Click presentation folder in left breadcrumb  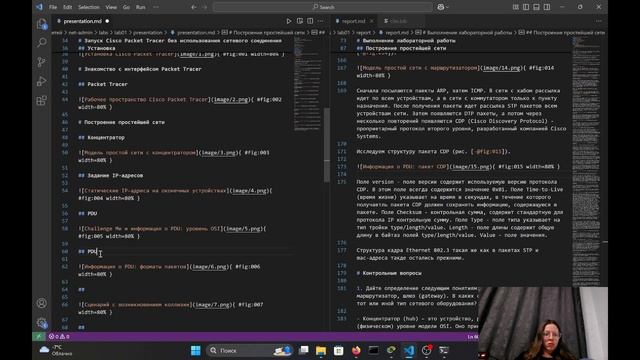tap(148, 33)
